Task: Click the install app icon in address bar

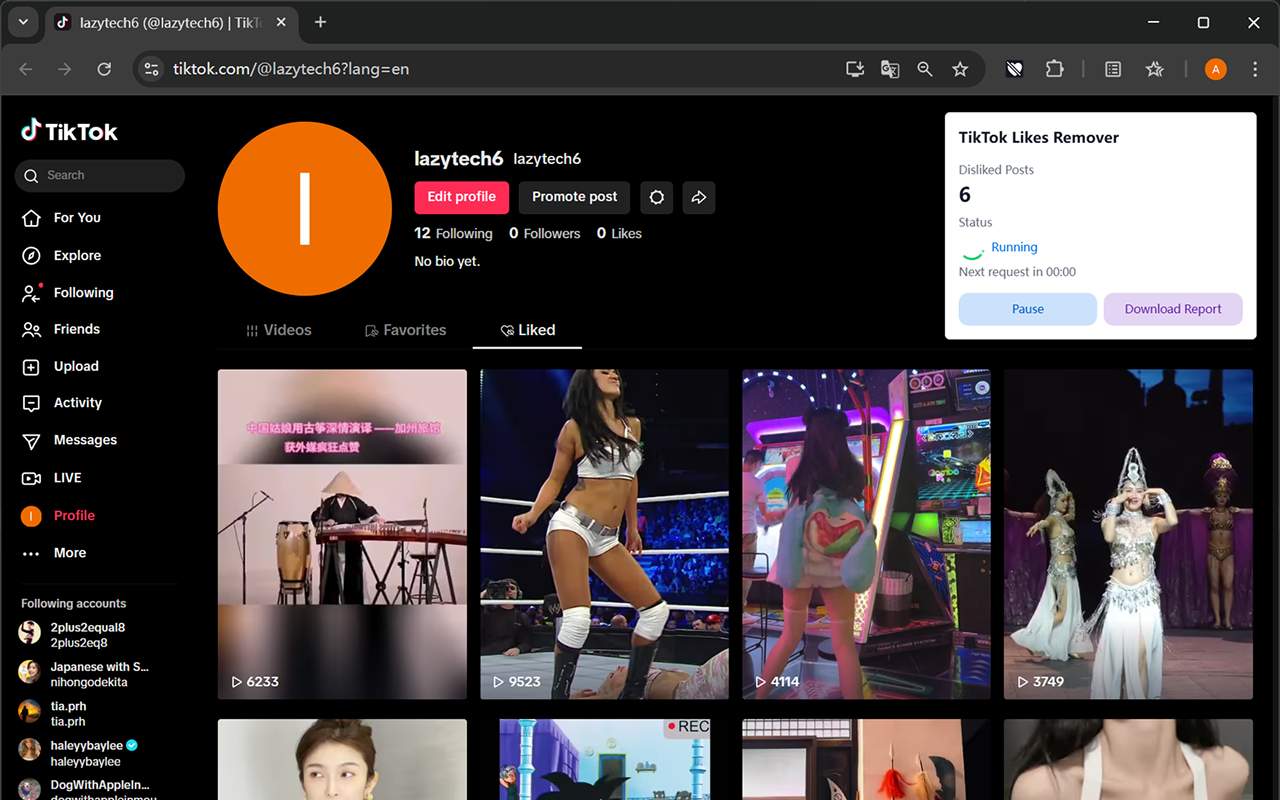Action: pos(855,69)
